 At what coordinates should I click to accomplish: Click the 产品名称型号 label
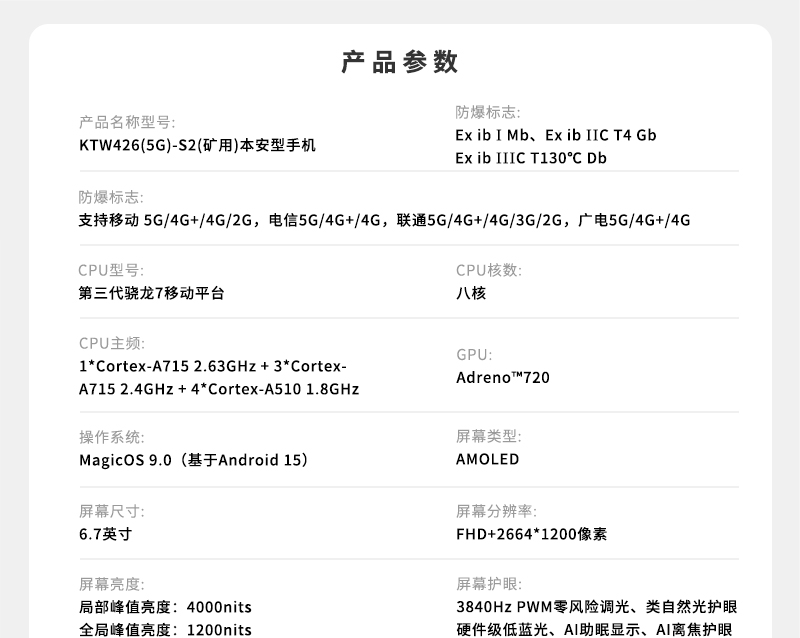pos(127,122)
